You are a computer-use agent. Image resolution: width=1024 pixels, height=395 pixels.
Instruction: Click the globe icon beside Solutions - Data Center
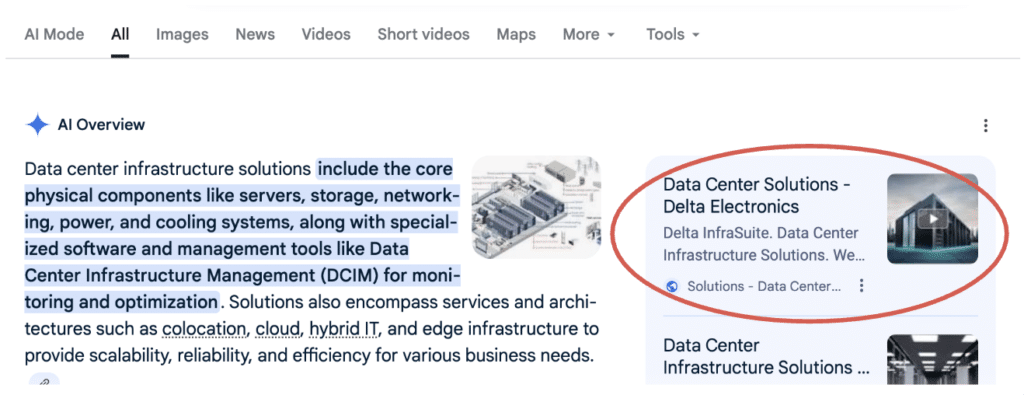click(672, 286)
